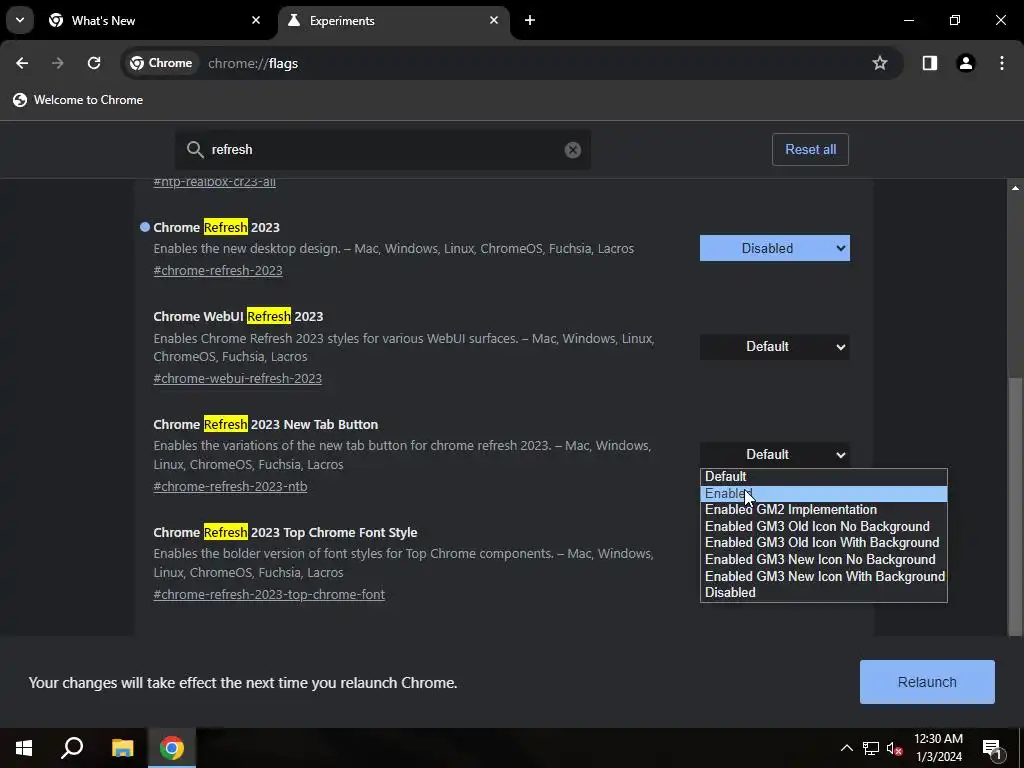Click the address bar URL
The image size is (1024, 768).
[253, 63]
